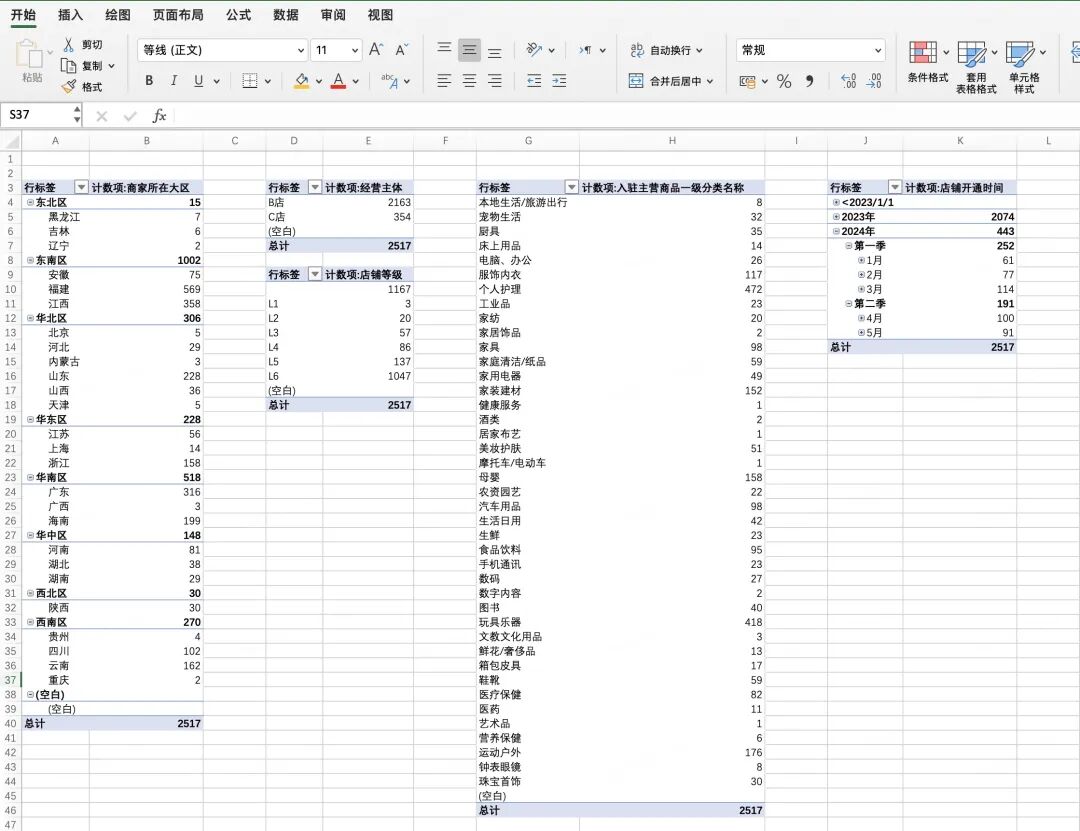Click the italic formatting icon
1080x831 pixels.
(x=174, y=81)
